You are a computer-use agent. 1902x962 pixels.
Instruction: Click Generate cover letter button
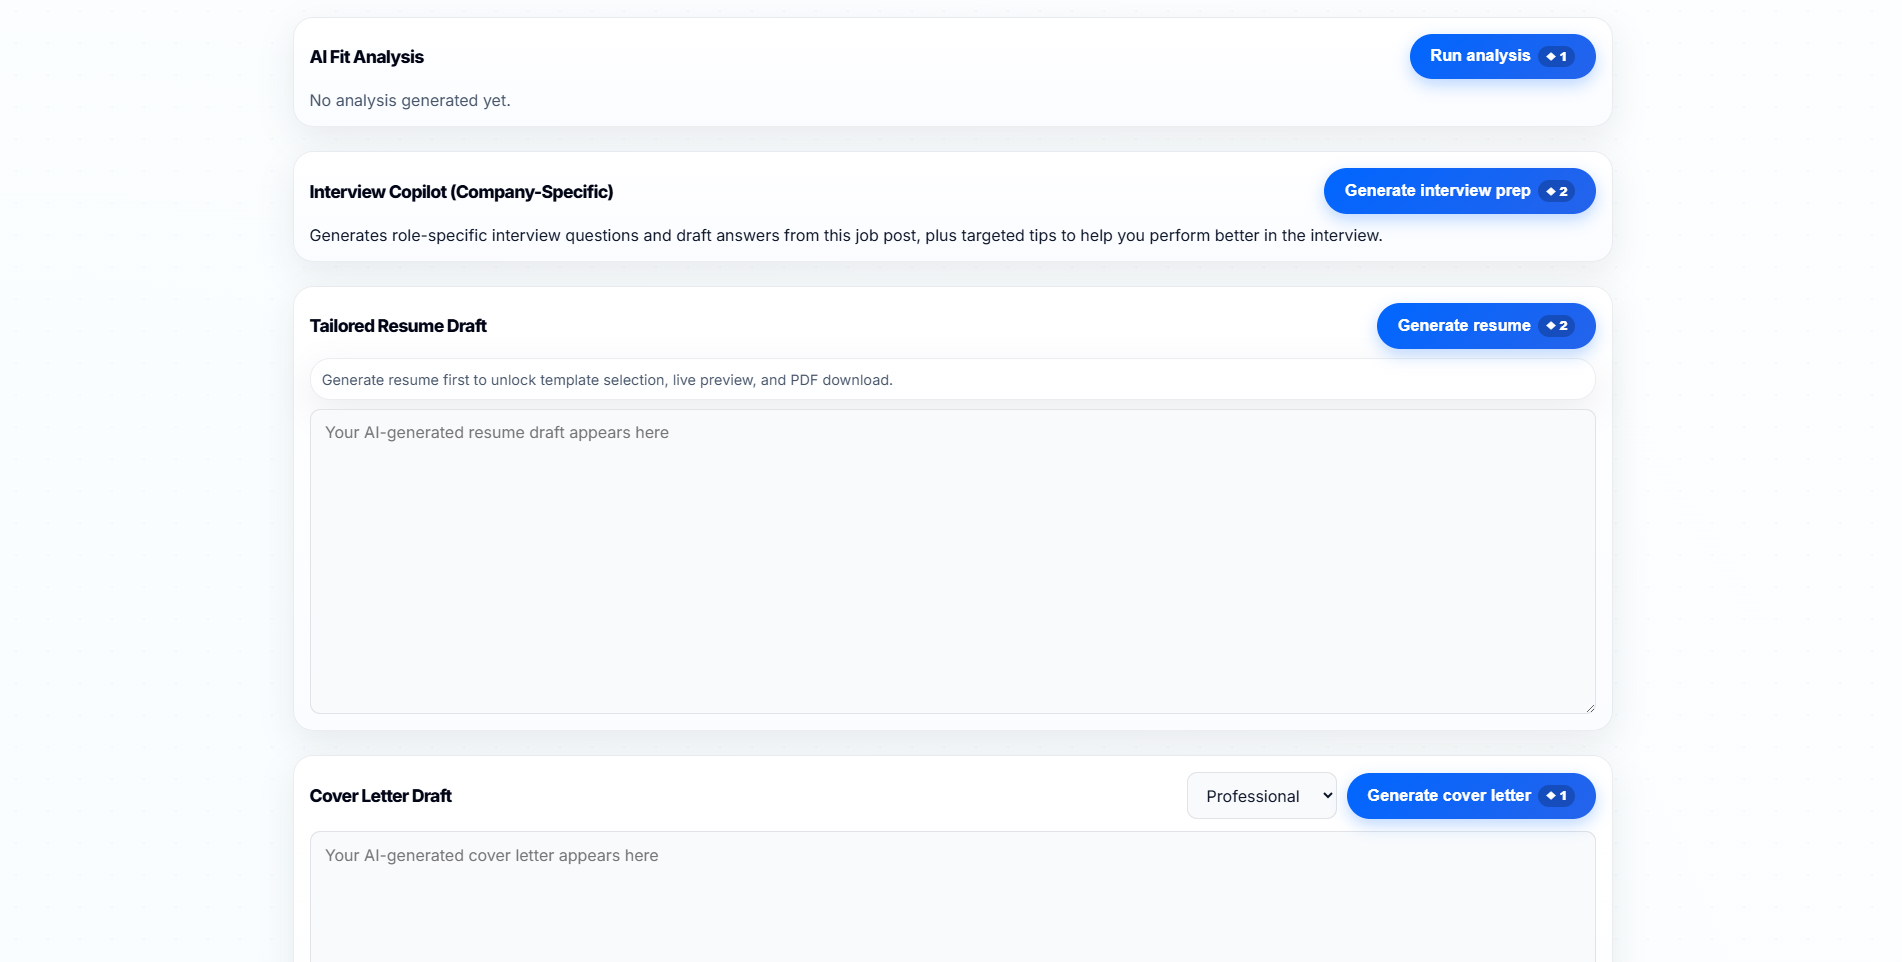pyautogui.click(x=1471, y=796)
